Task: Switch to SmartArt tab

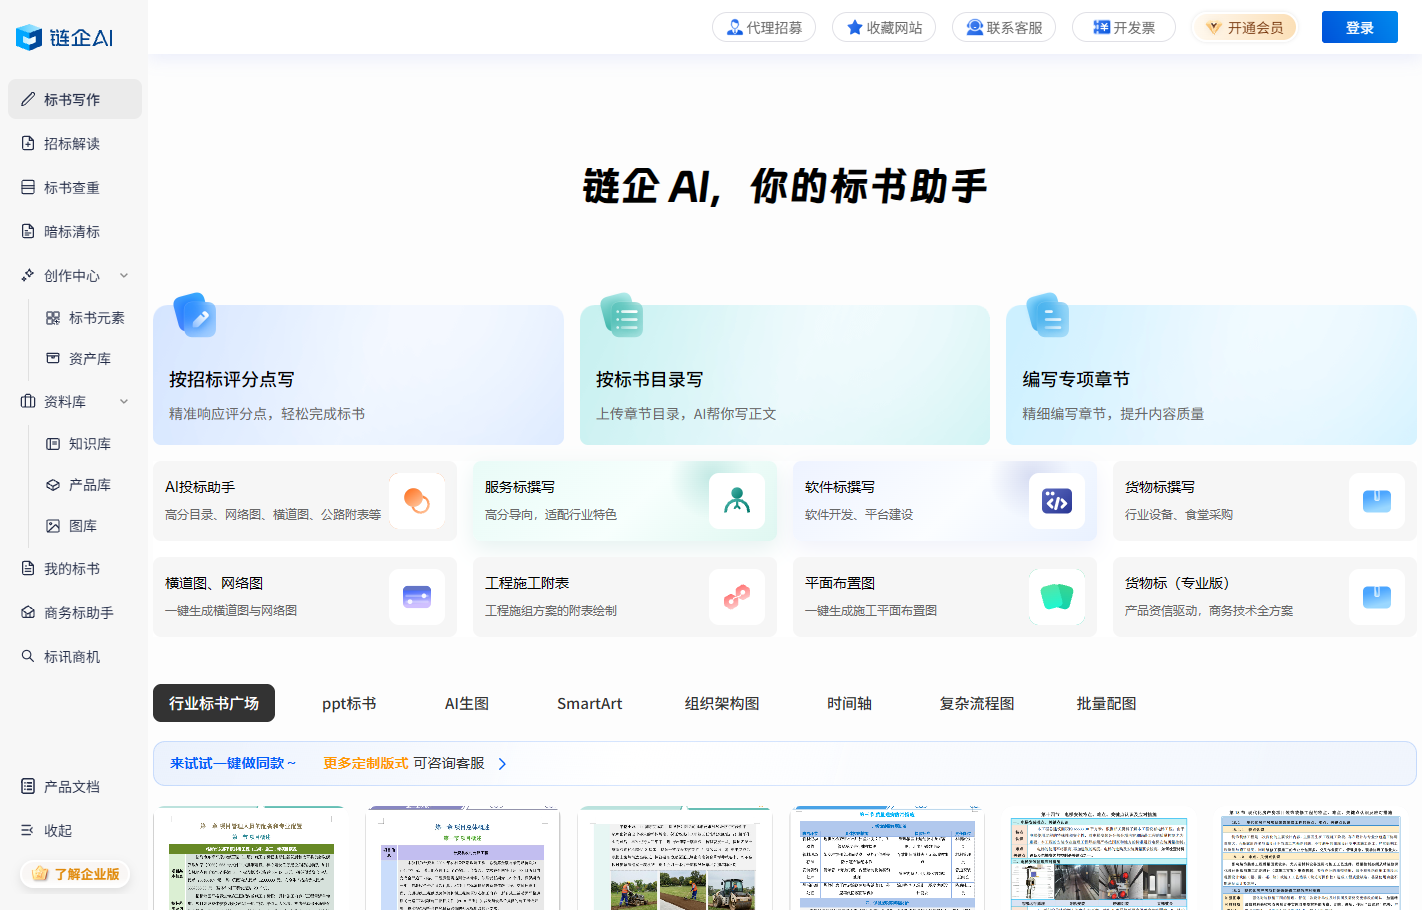Action: pyautogui.click(x=589, y=703)
